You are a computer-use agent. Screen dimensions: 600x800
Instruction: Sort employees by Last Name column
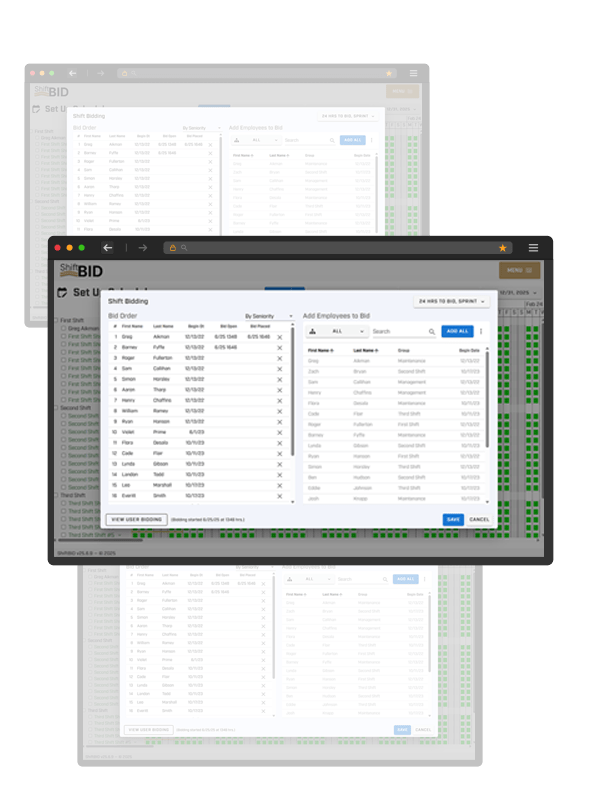366,351
